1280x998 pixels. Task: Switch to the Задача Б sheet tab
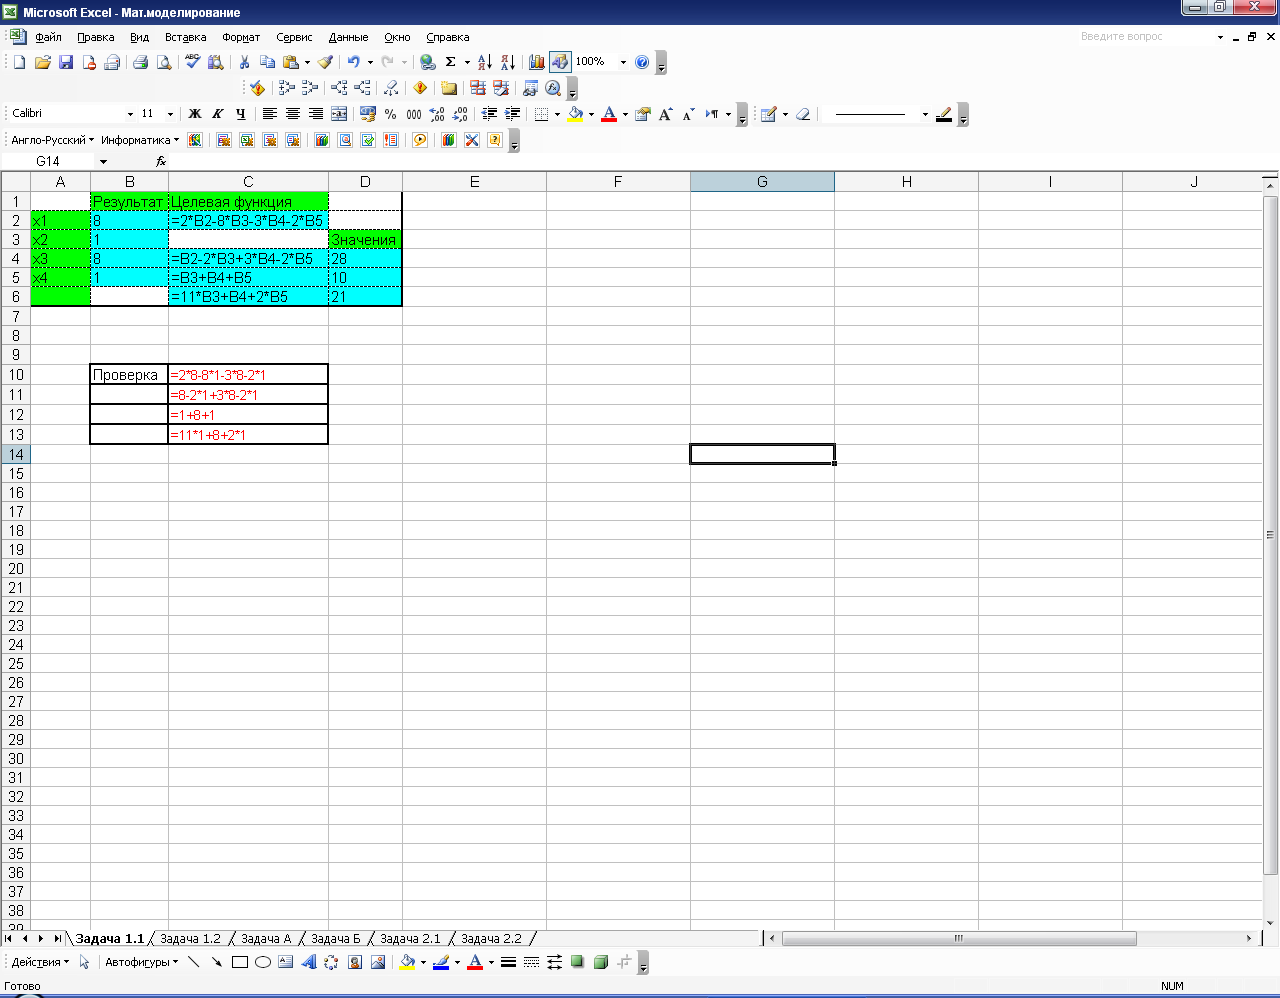coord(335,939)
